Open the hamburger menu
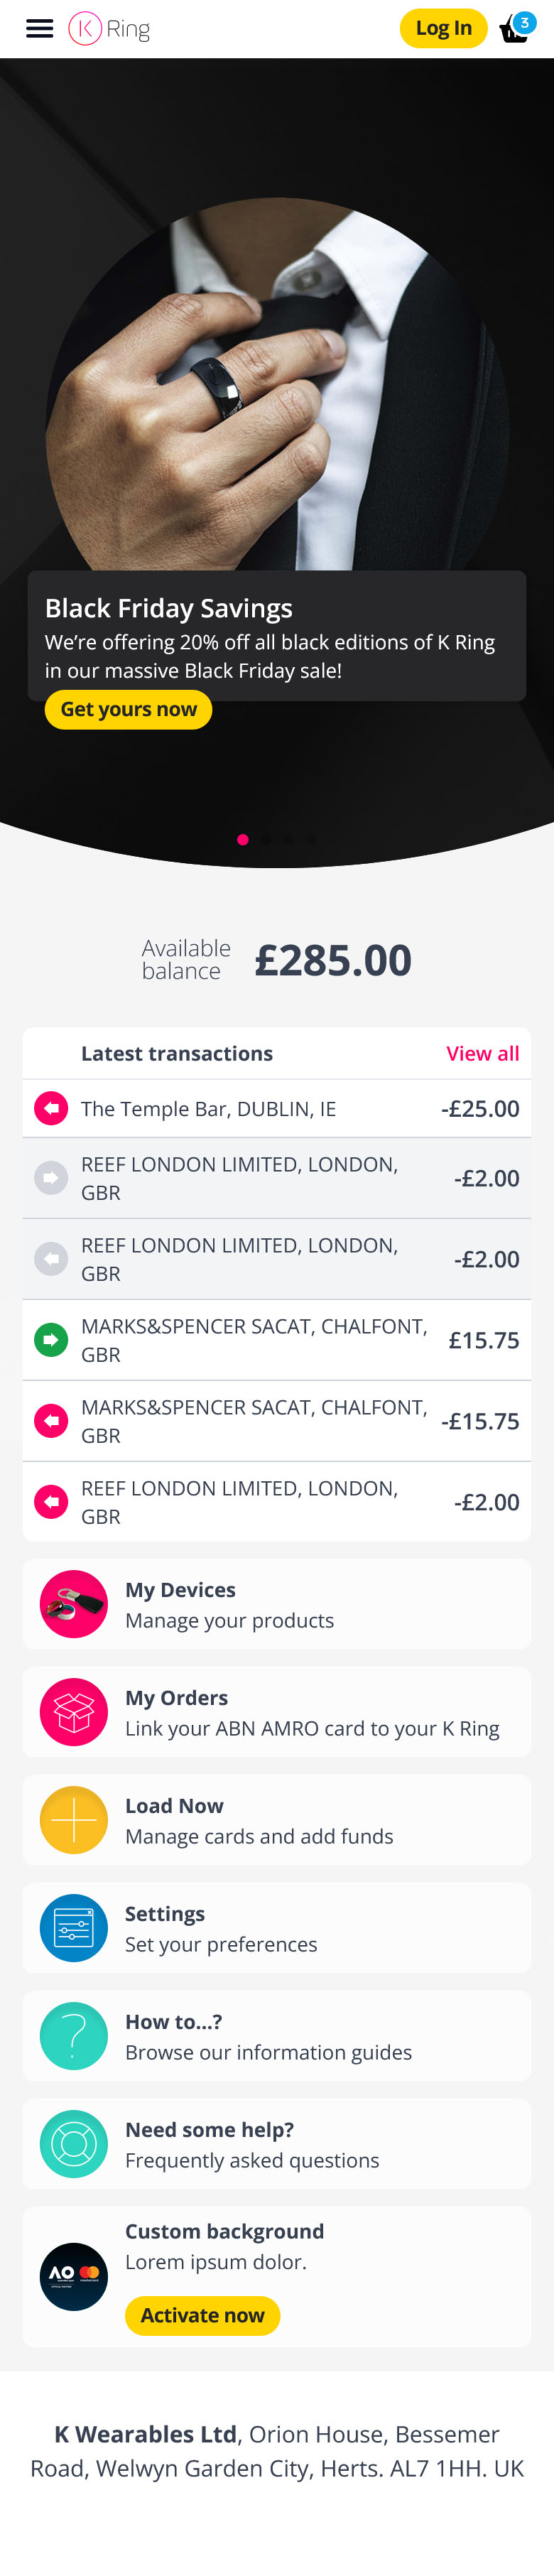Viewport: 554px width, 2576px height. (39, 28)
